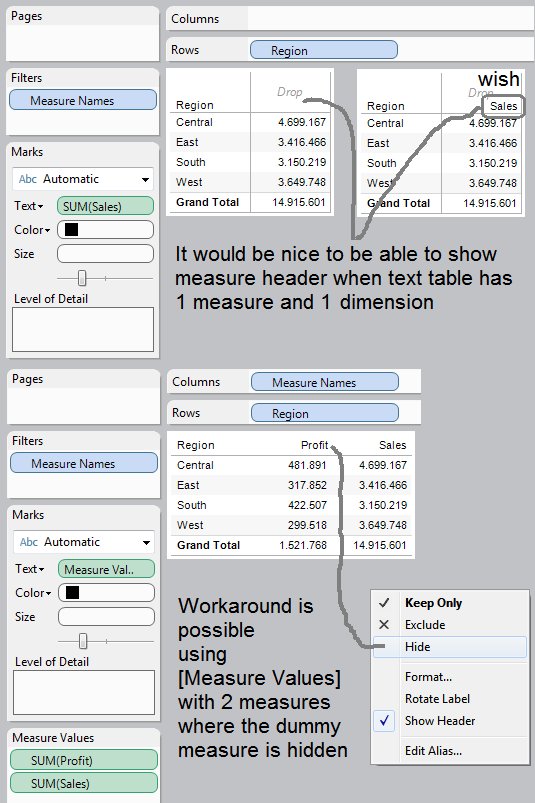535x803 pixels.
Task: Click the Abc mark type icon in upper Marks card
Action: pos(28,179)
